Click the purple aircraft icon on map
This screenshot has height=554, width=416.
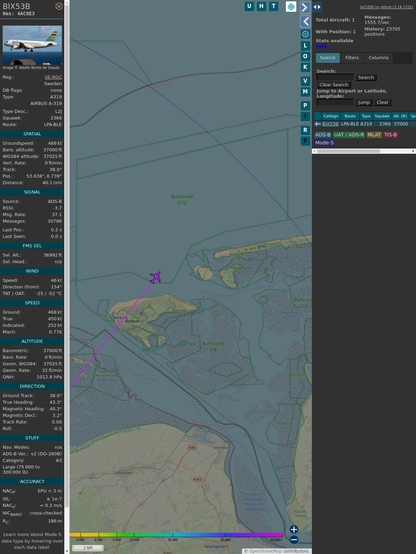tap(156, 277)
